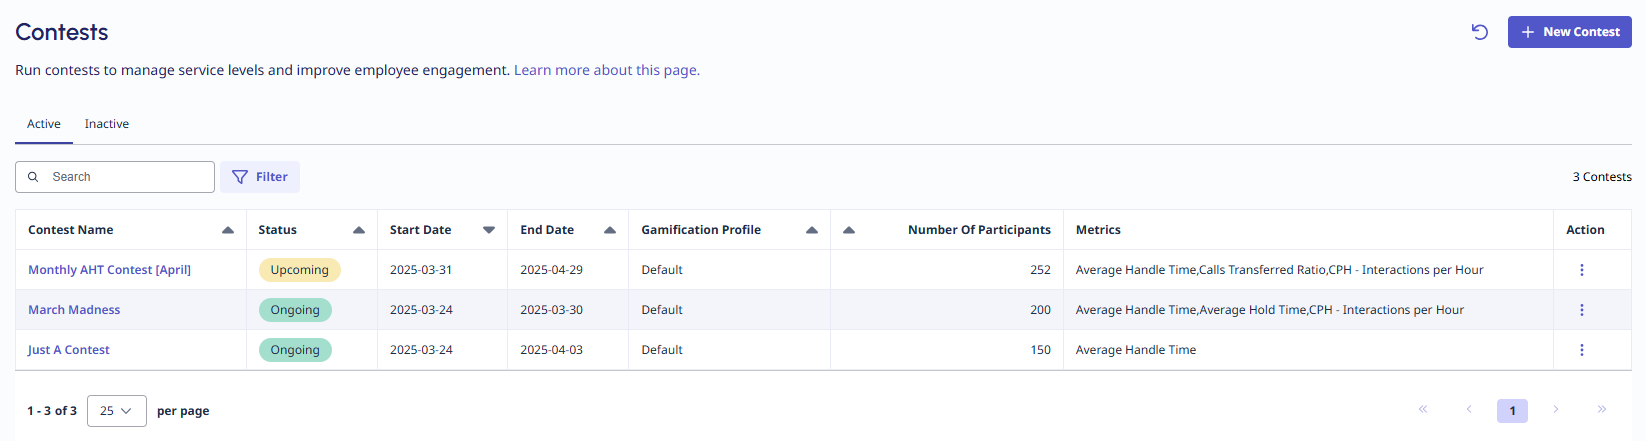Expand the 25 per page dropdown
Viewport: 1646px width, 441px height.
pyautogui.click(x=116, y=411)
